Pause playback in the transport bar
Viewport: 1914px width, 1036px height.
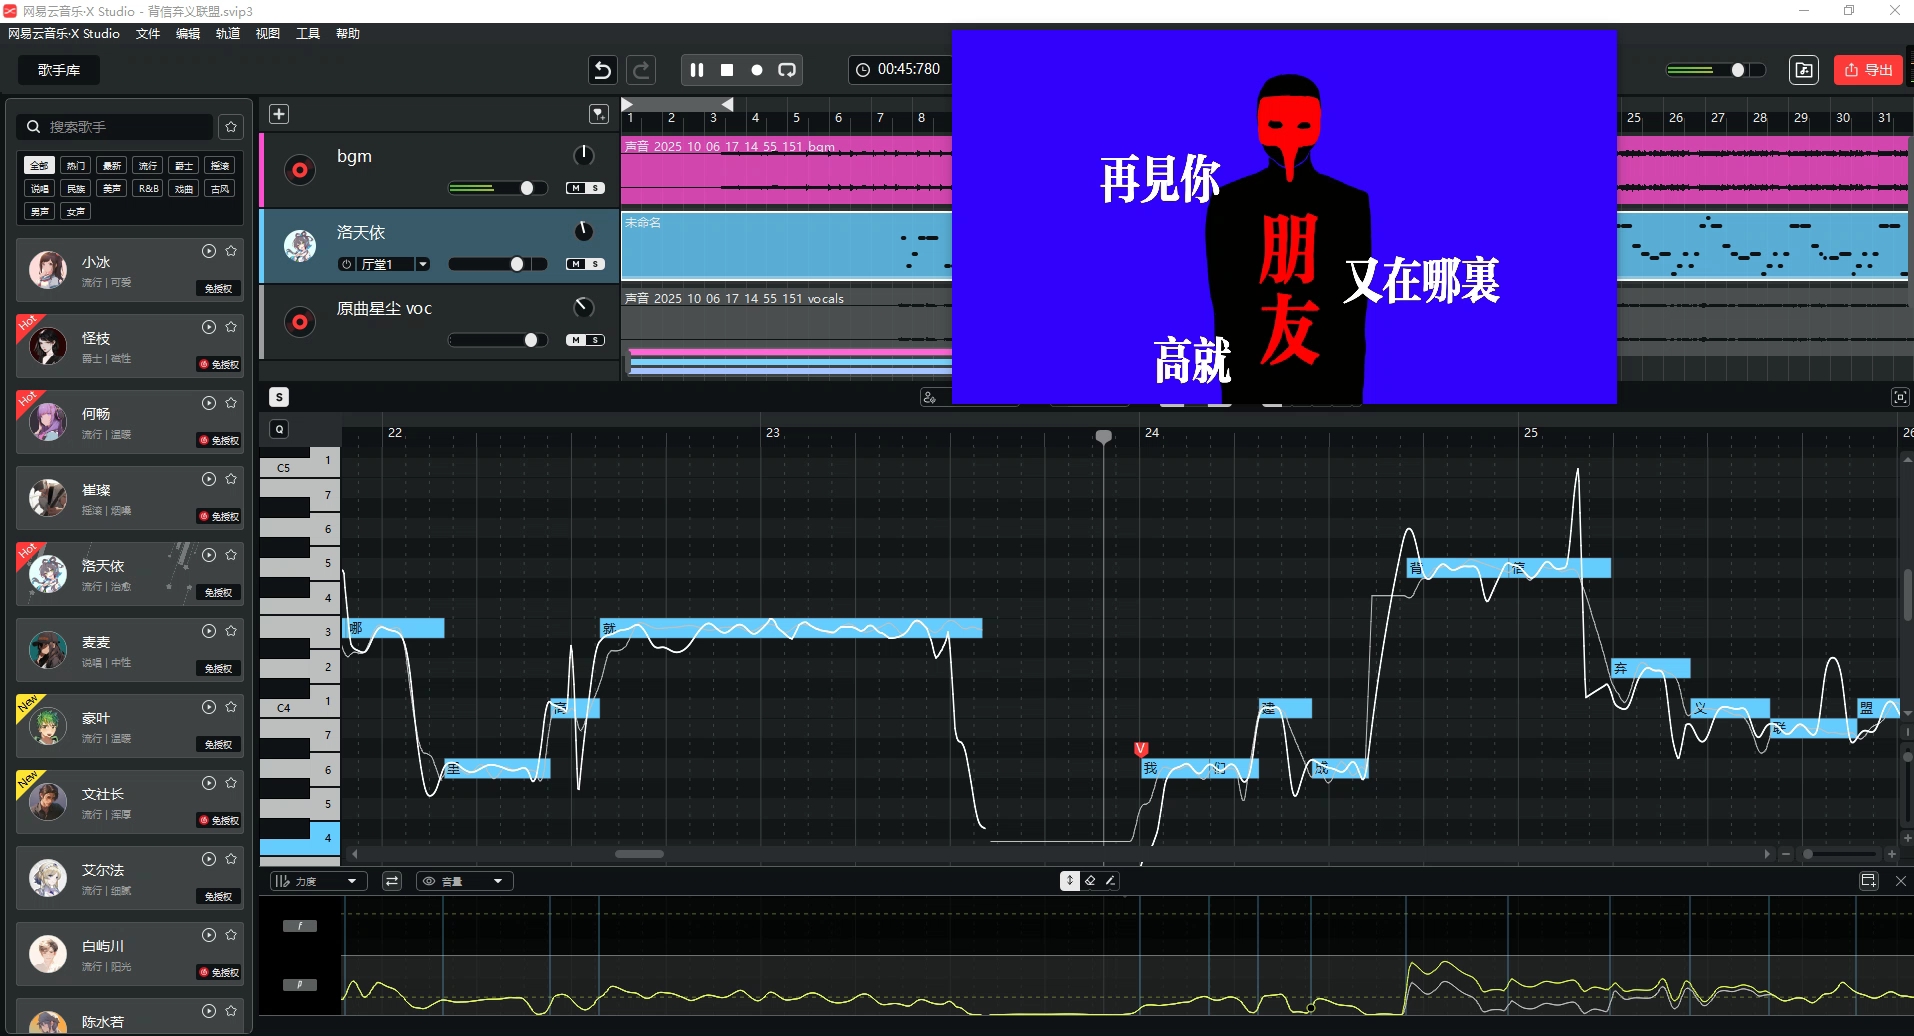coord(697,70)
